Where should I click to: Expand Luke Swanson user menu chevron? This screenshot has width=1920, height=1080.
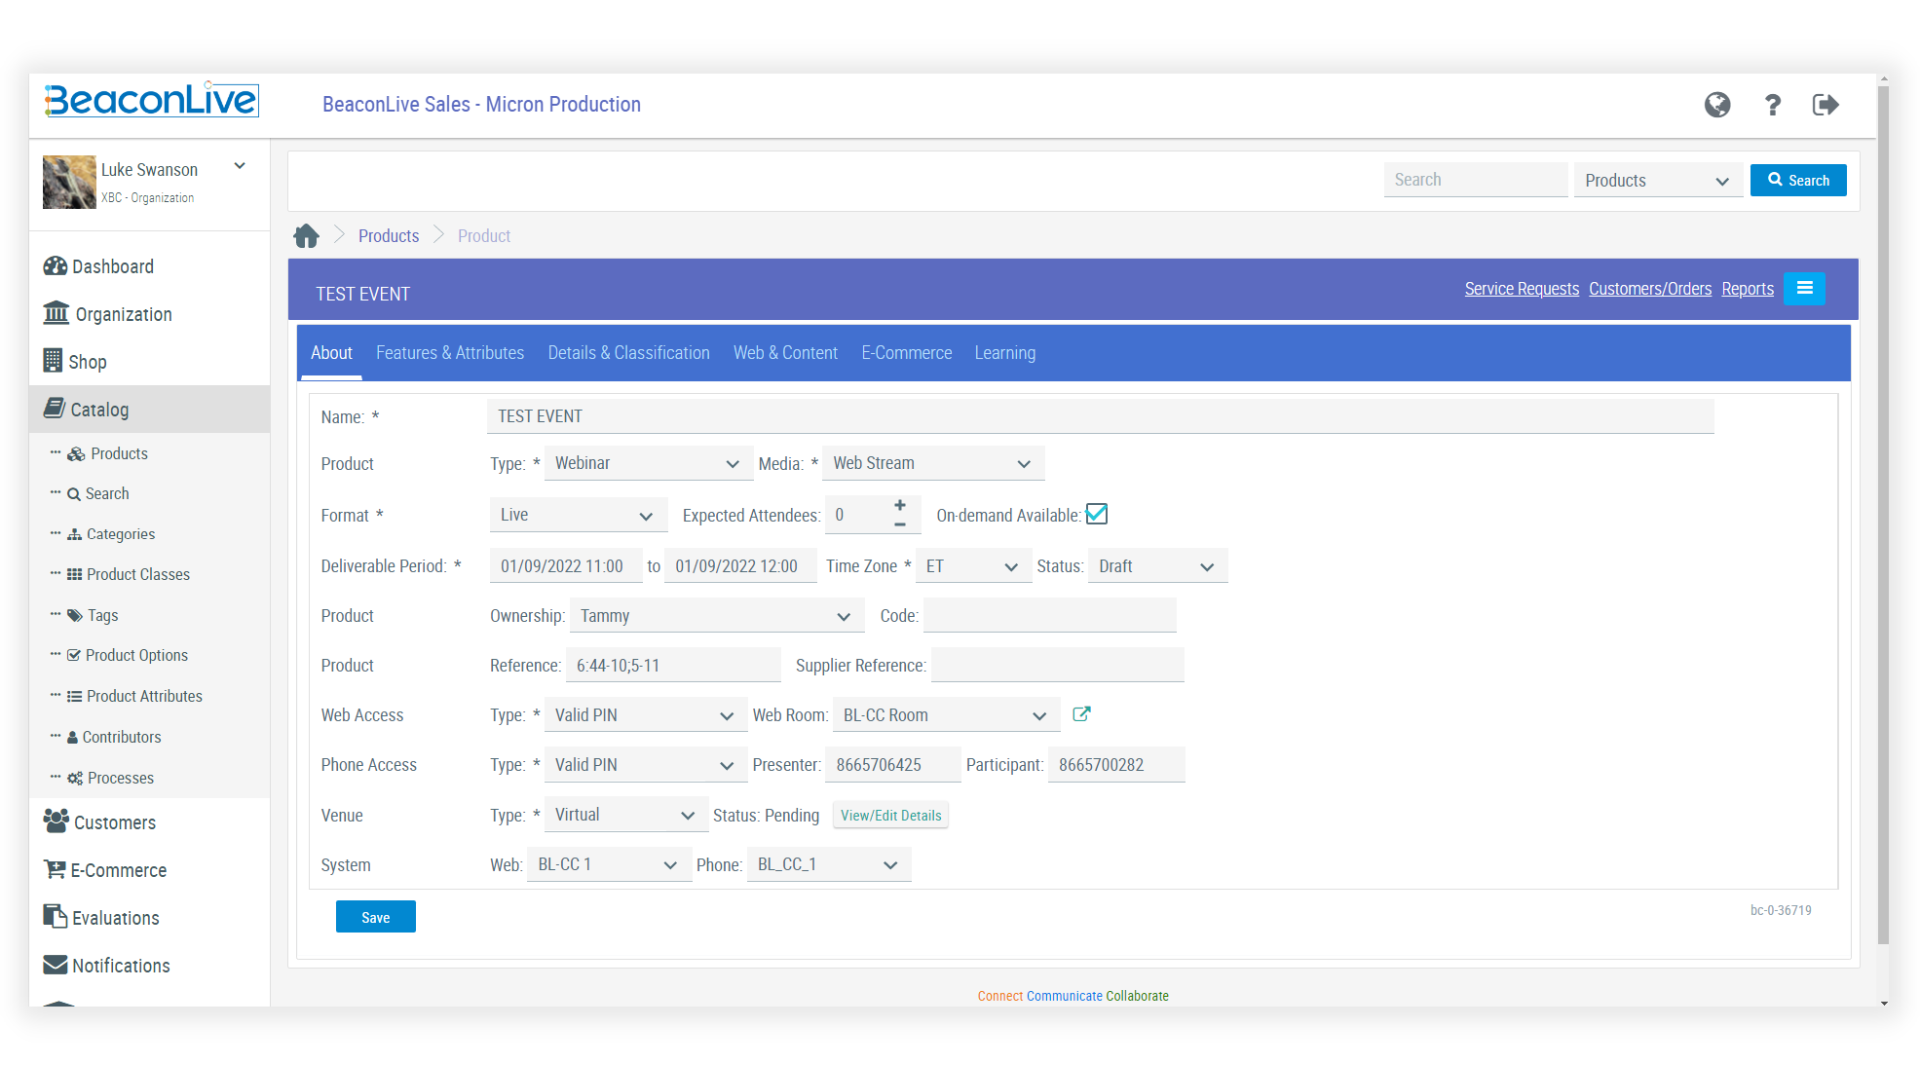coord(240,166)
